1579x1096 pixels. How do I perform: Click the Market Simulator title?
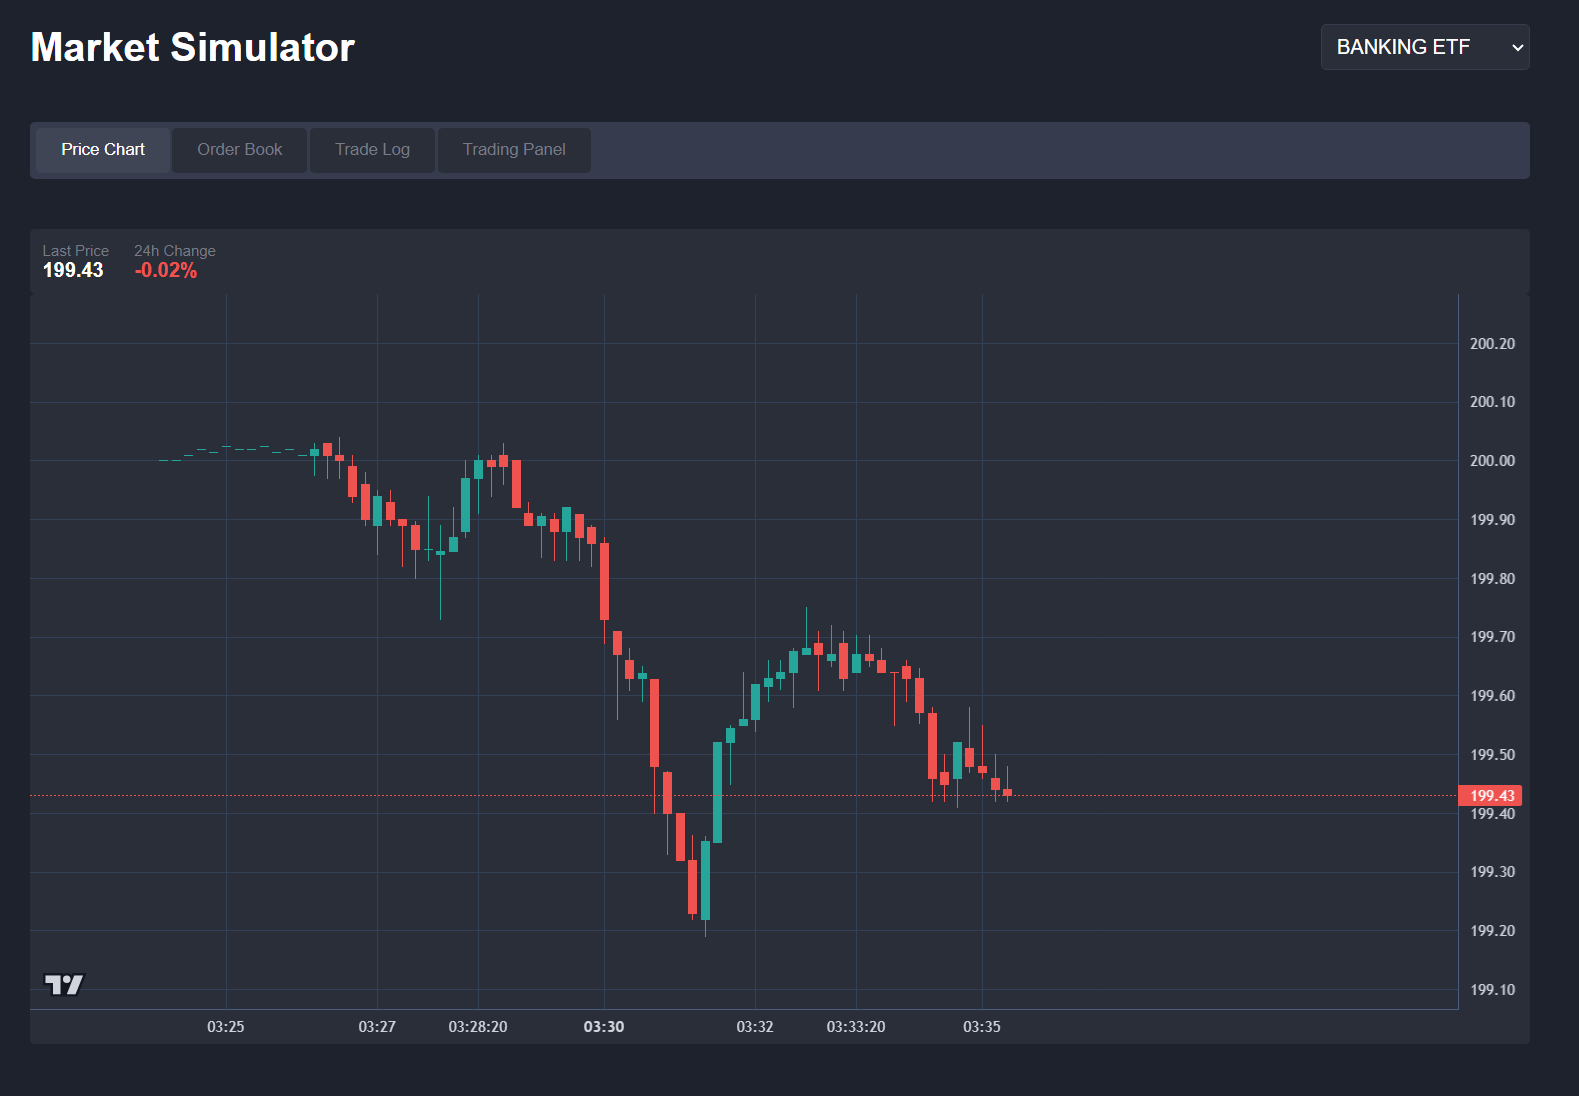(193, 47)
